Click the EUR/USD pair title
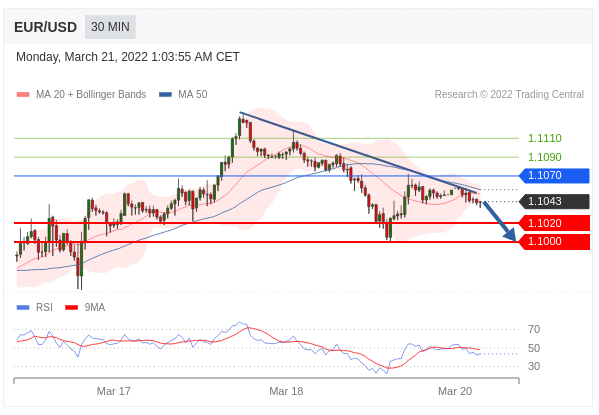 pos(45,28)
